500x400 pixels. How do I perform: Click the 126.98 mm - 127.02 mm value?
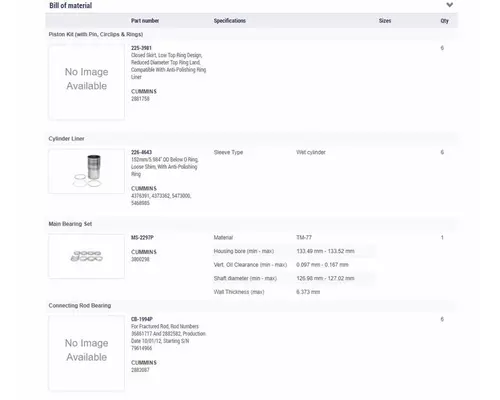(325, 278)
